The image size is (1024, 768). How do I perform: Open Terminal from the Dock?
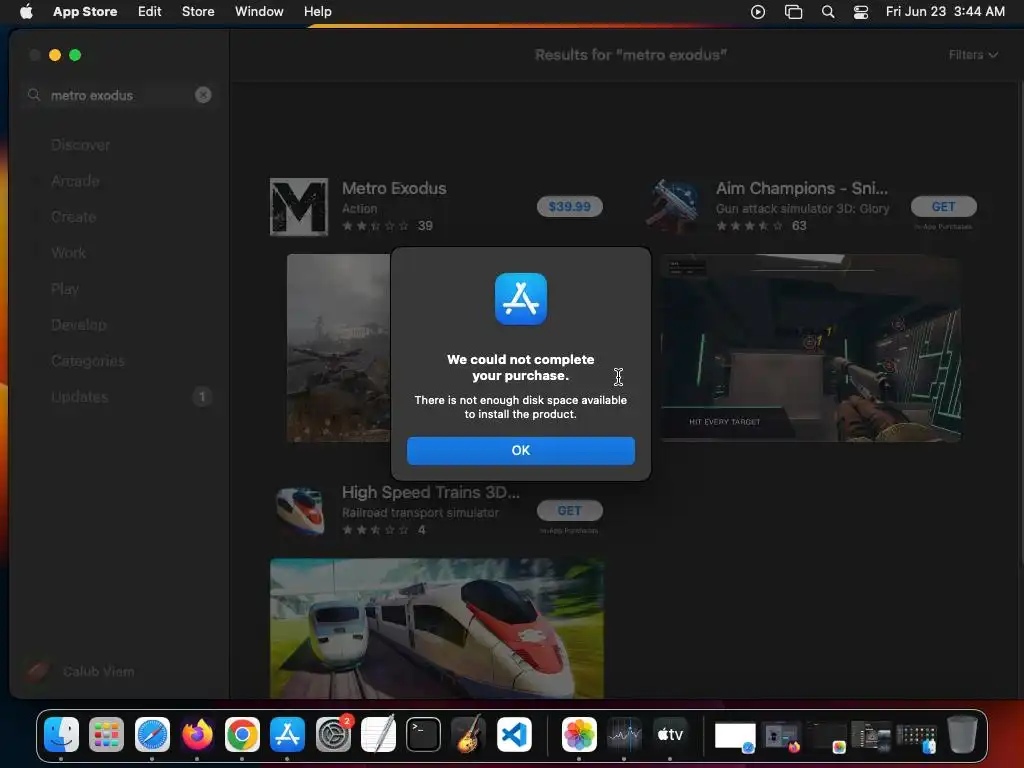point(423,735)
